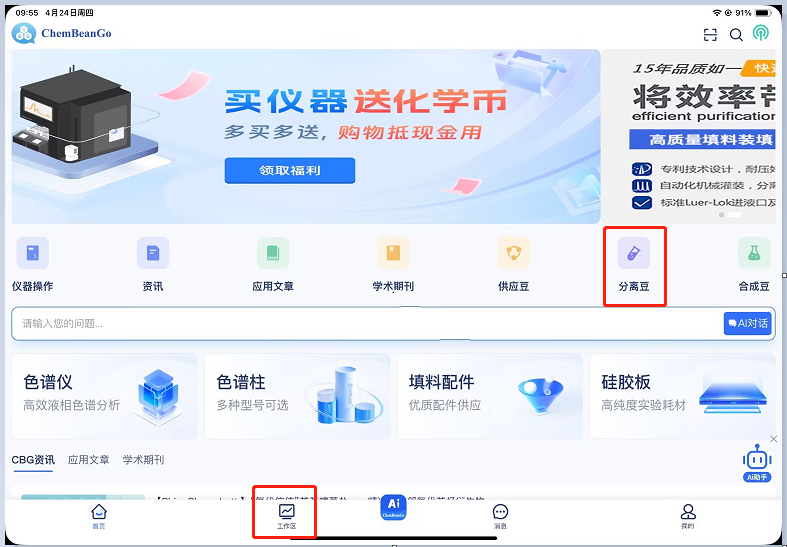Open the 资讯 news icon
Viewport: 787px width, 547px height.
pos(153,254)
